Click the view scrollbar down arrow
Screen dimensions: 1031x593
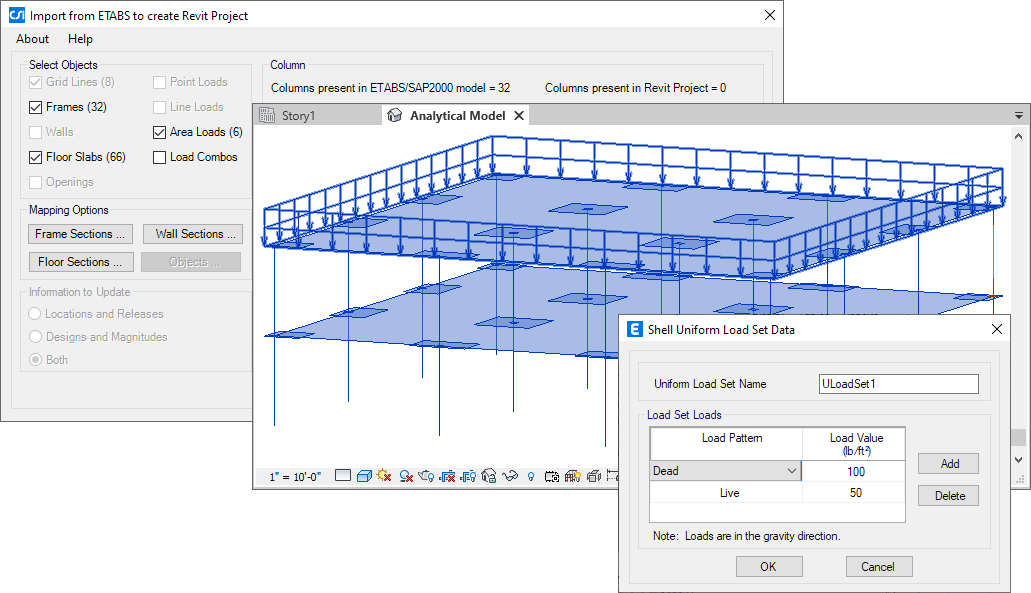pyautogui.click(x=1019, y=460)
